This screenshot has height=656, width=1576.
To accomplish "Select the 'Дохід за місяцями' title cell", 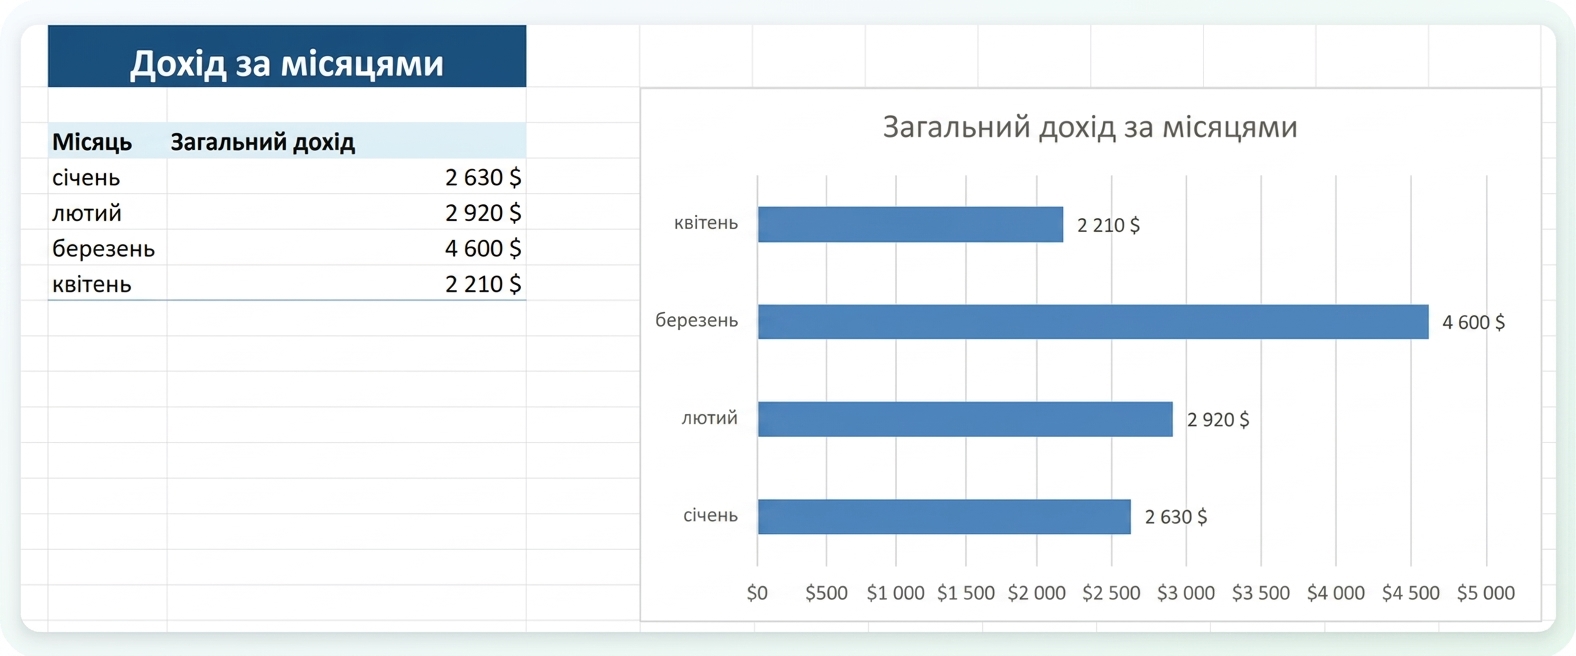I will click(287, 57).
